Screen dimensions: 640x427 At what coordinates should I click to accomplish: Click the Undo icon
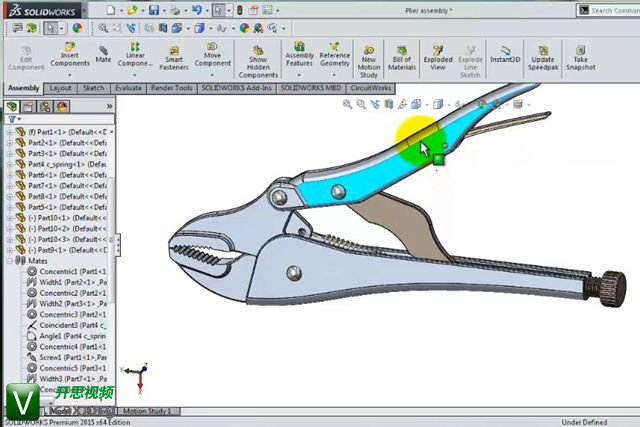tap(197, 10)
